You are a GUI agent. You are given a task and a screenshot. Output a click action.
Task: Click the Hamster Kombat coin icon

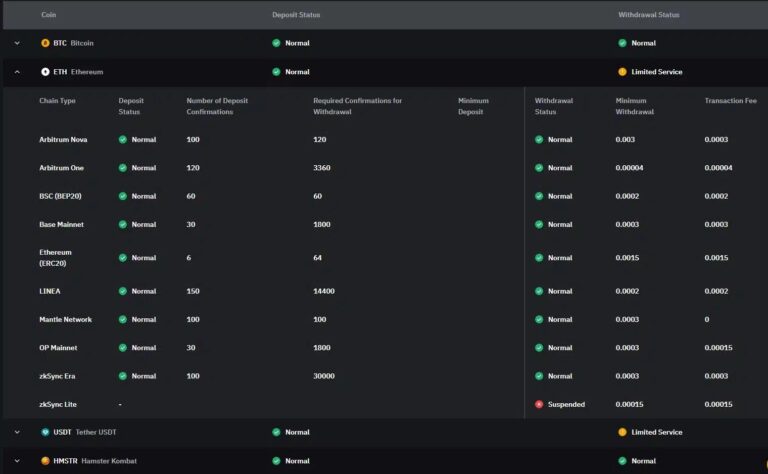coord(45,461)
